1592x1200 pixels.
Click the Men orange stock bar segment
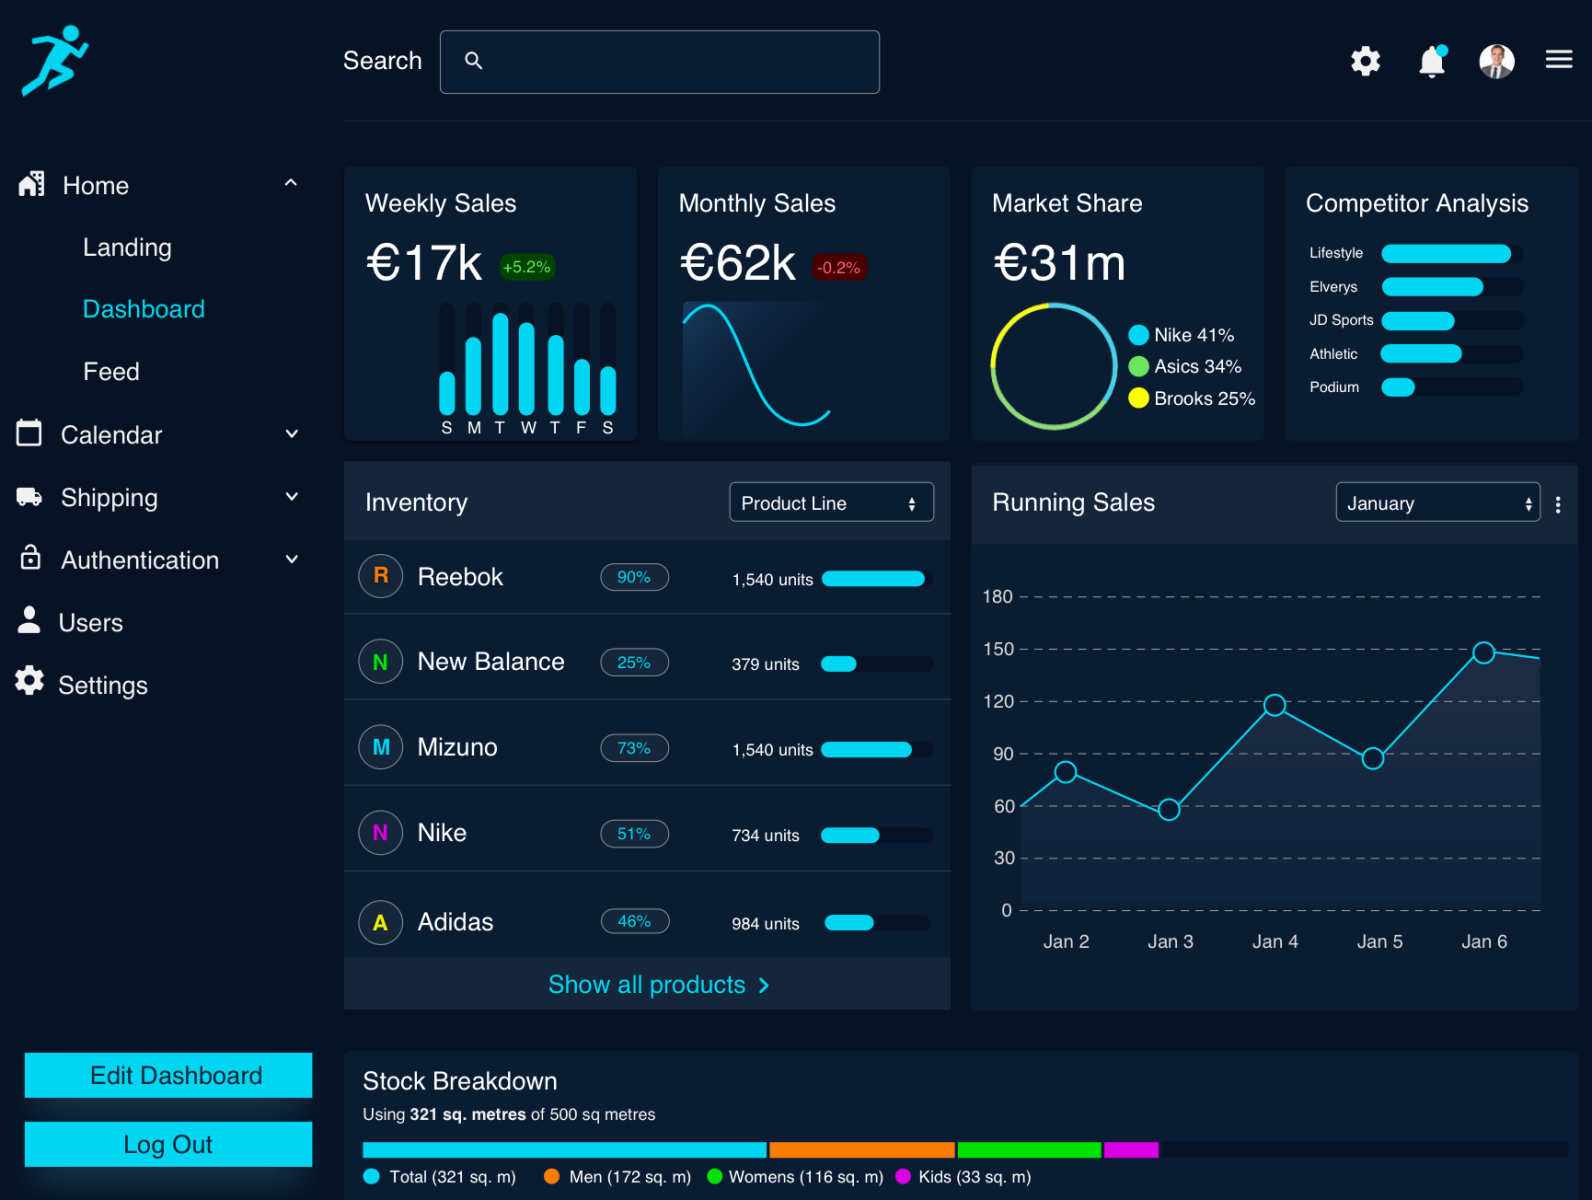point(862,1150)
